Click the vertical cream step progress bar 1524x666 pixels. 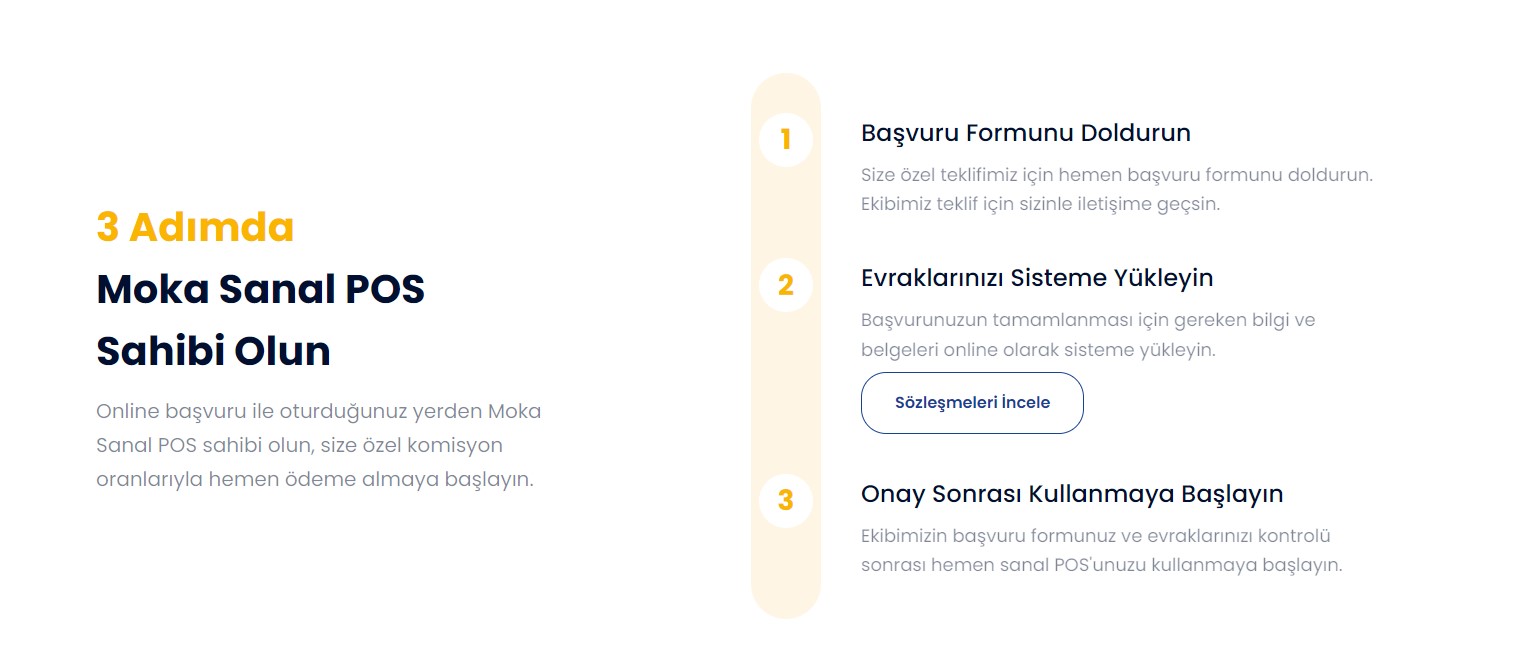785,346
